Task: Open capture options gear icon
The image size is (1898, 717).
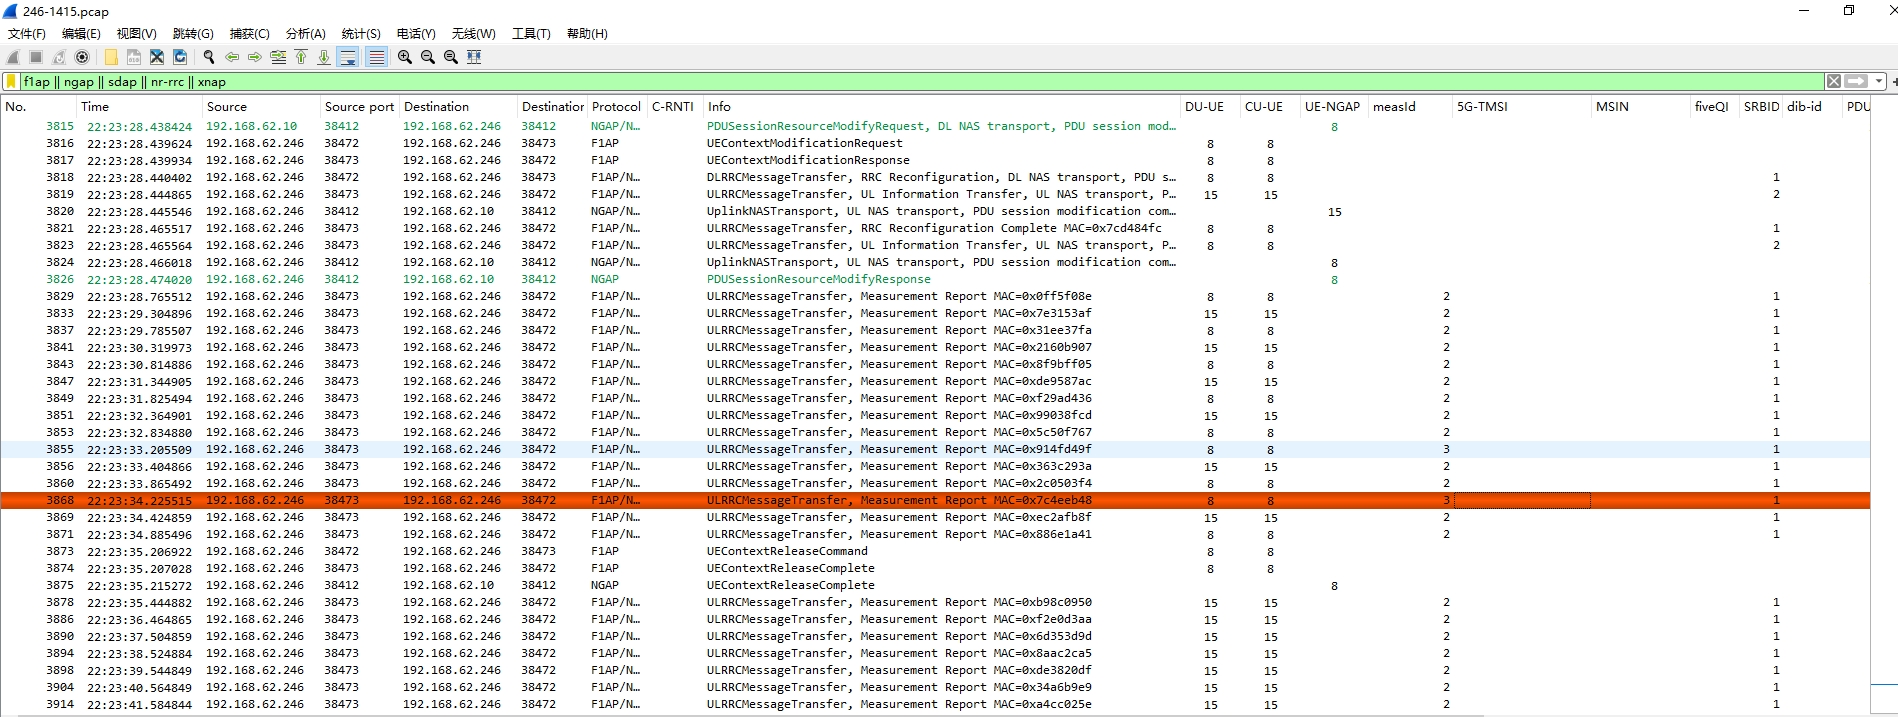Action: [82, 57]
